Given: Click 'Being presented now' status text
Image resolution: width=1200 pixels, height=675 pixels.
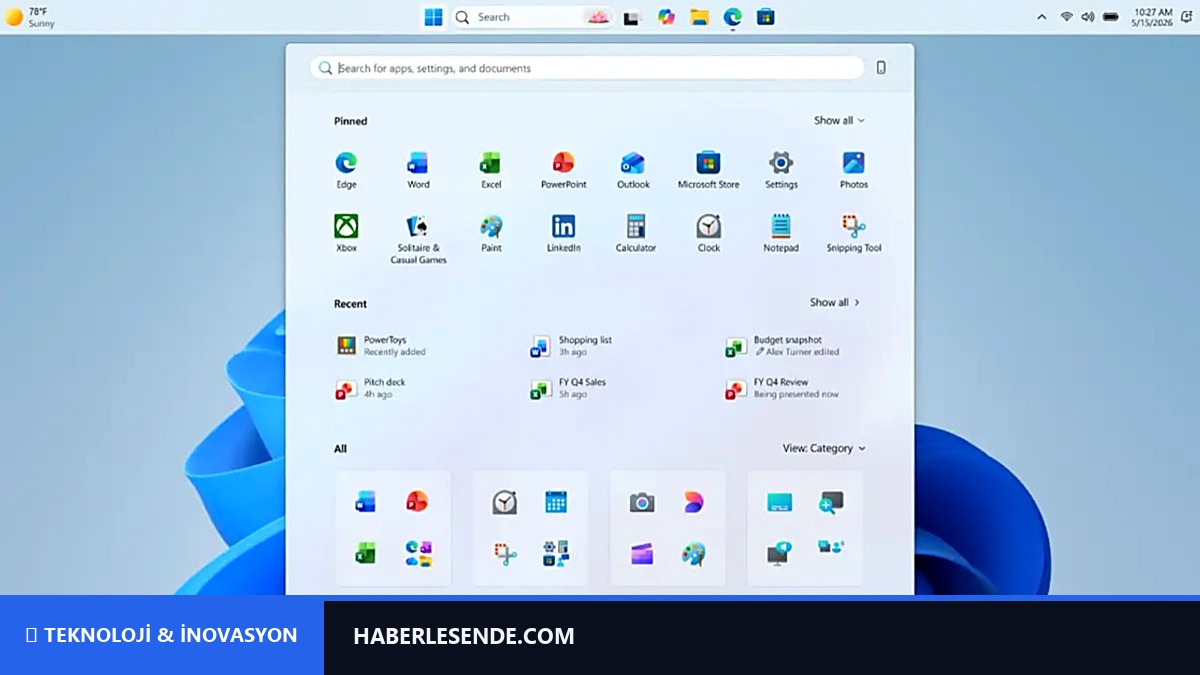Looking at the screenshot, I should [x=796, y=394].
